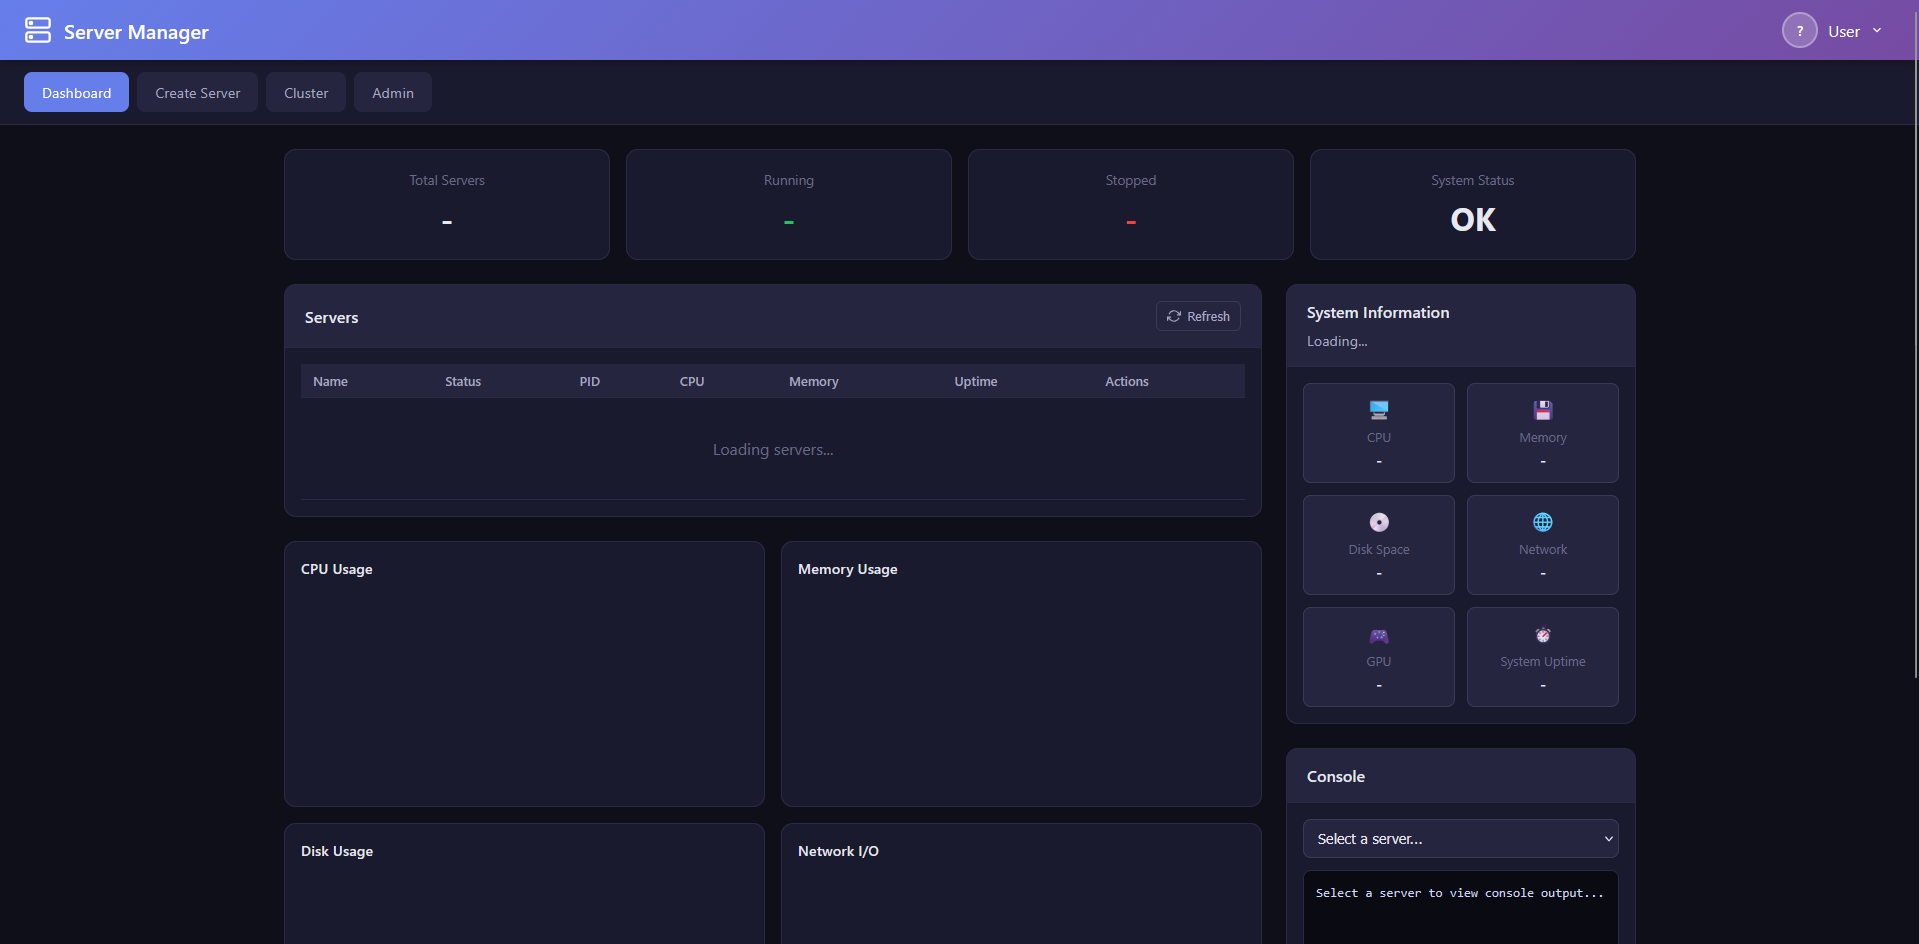The height and width of the screenshot is (944, 1919).
Task: Click the Console panel heading
Action: point(1336,777)
